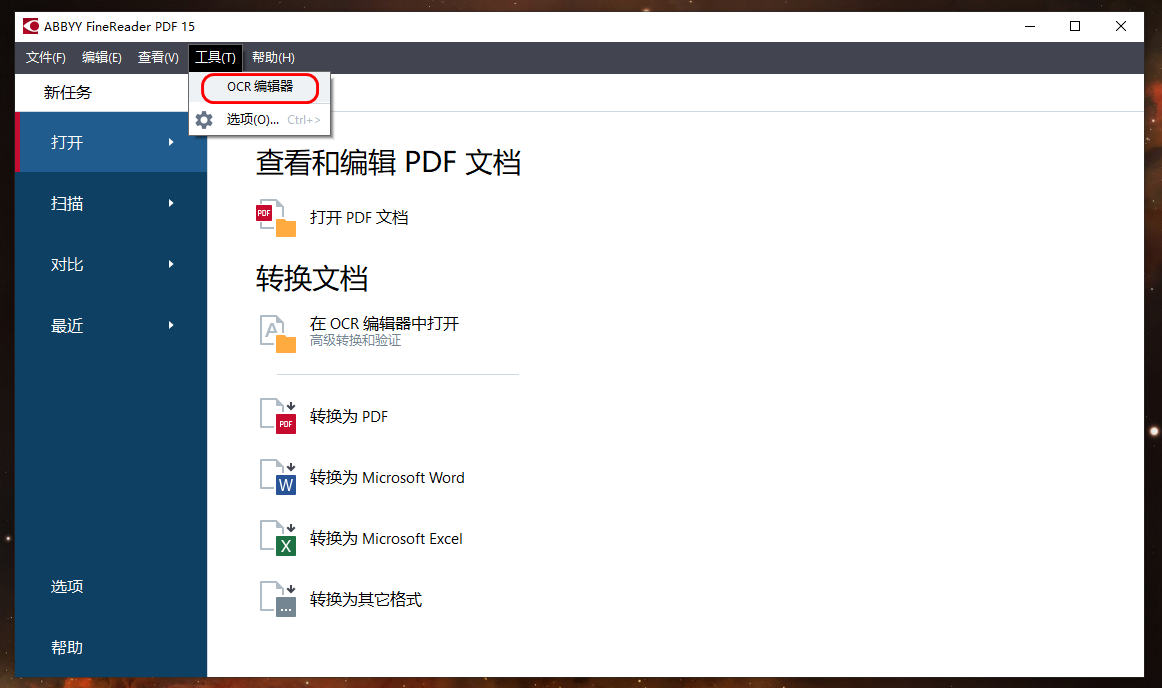Click 在 OCR 编辑器中打开 task
Image resolution: width=1162 pixels, height=688 pixels.
pos(384,323)
